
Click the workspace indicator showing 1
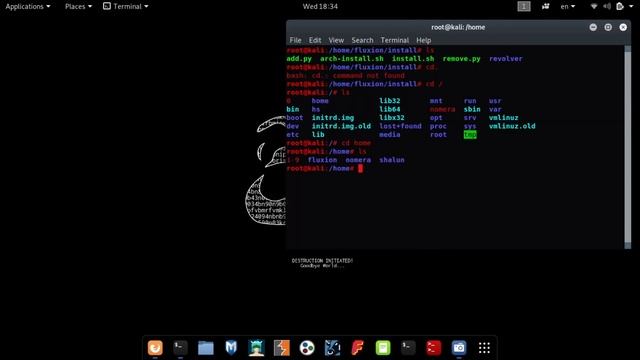click(x=524, y=6)
